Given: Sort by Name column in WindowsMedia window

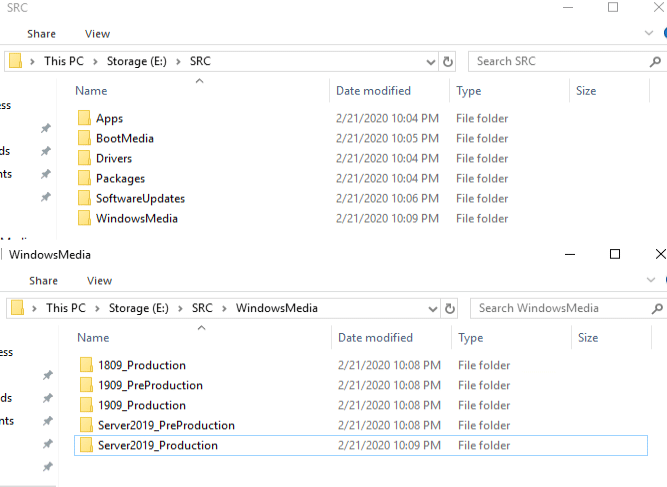Looking at the screenshot, I should (93, 338).
